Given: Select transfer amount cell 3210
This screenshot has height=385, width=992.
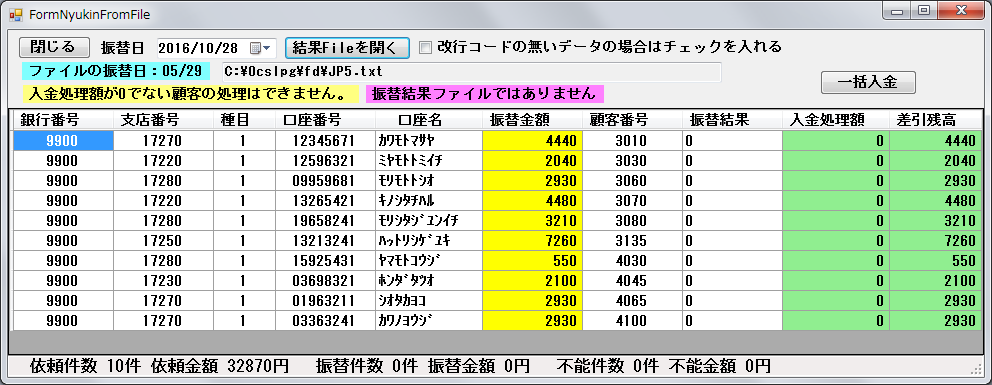Looking at the screenshot, I should (x=532, y=221).
